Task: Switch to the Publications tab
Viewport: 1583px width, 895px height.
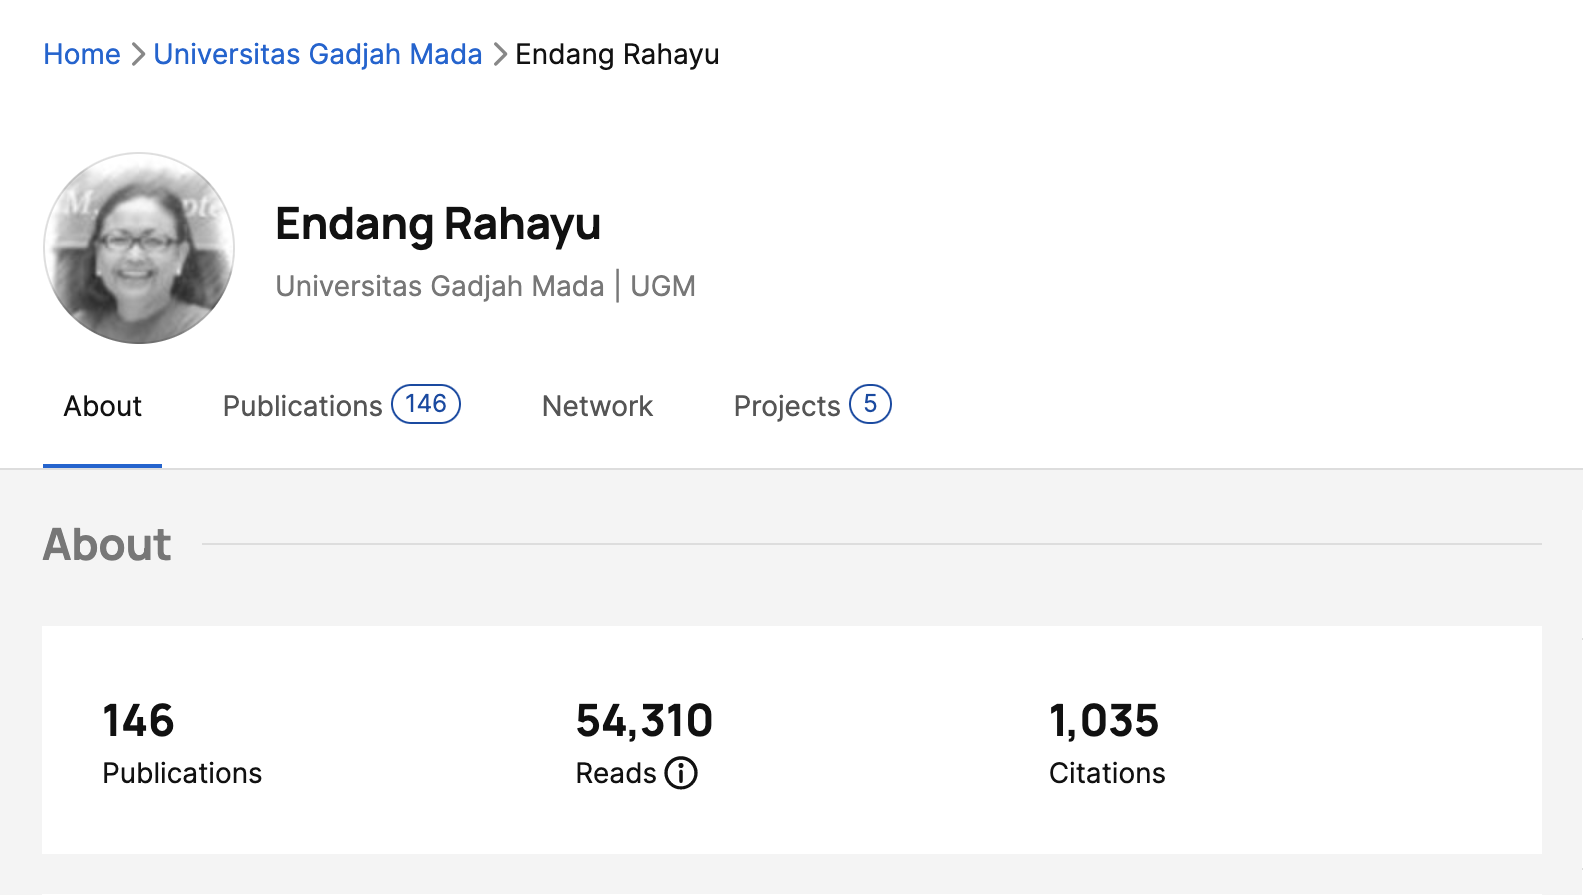Action: (302, 406)
